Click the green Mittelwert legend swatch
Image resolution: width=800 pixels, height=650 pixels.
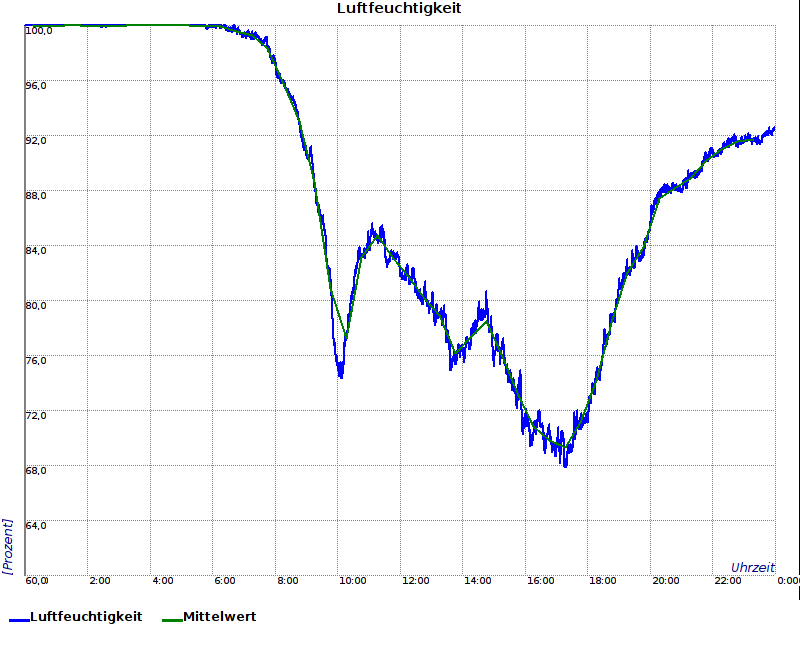pos(172,620)
